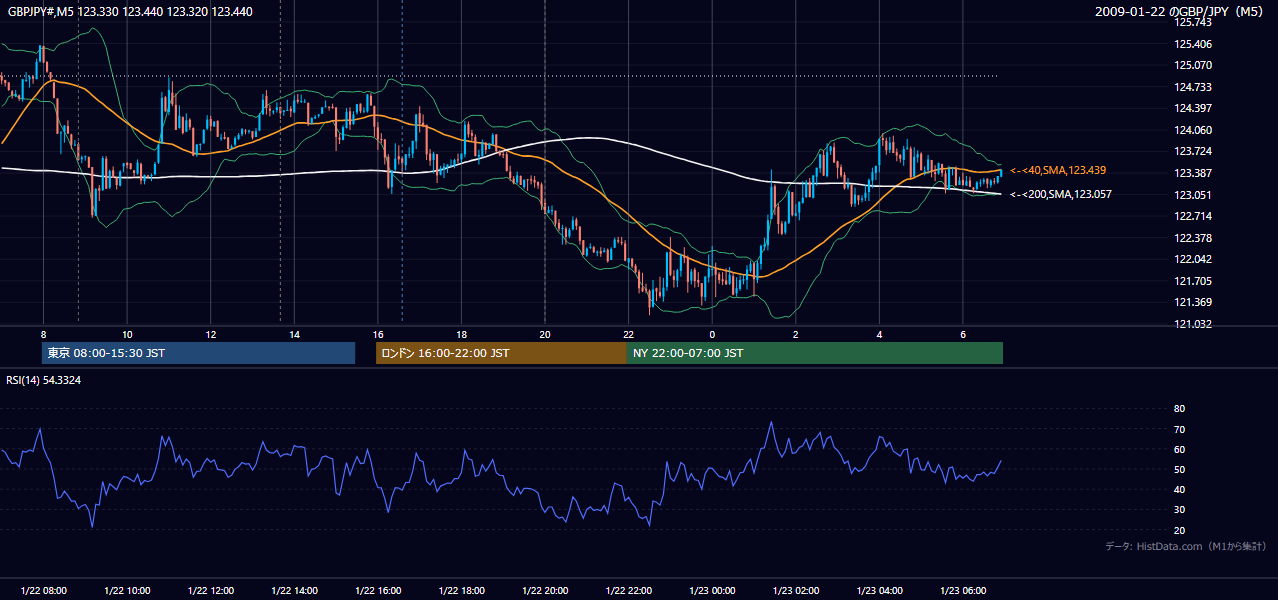This screenshot has height=600, width=1278.
Task: Click price axis label 125.743
Action: pyautogui.click(x=1192, y=22)
